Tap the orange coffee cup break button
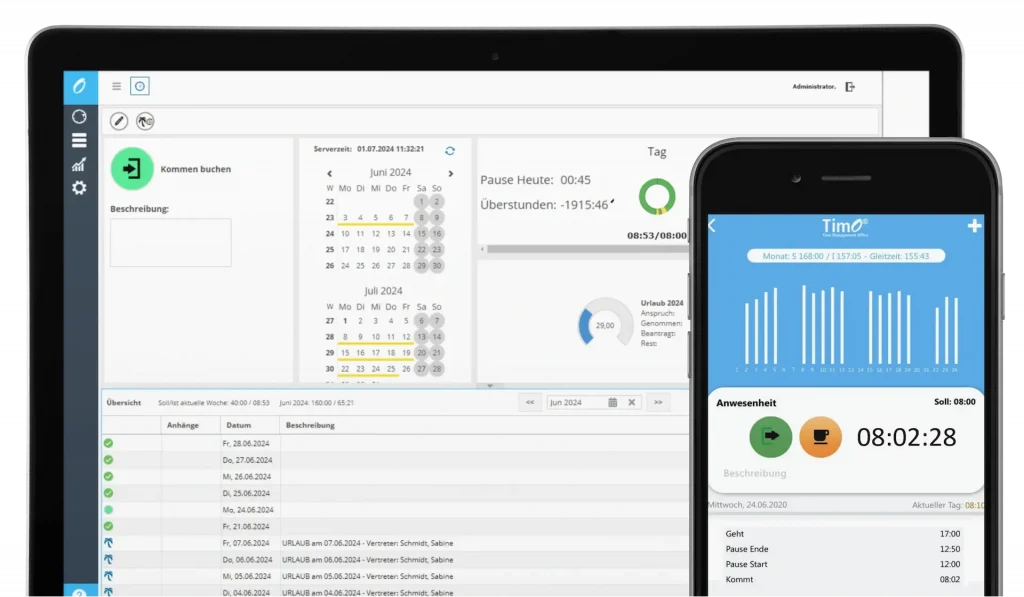The width and height of the screenshot is (1024, 597). [x=820, y=437]
